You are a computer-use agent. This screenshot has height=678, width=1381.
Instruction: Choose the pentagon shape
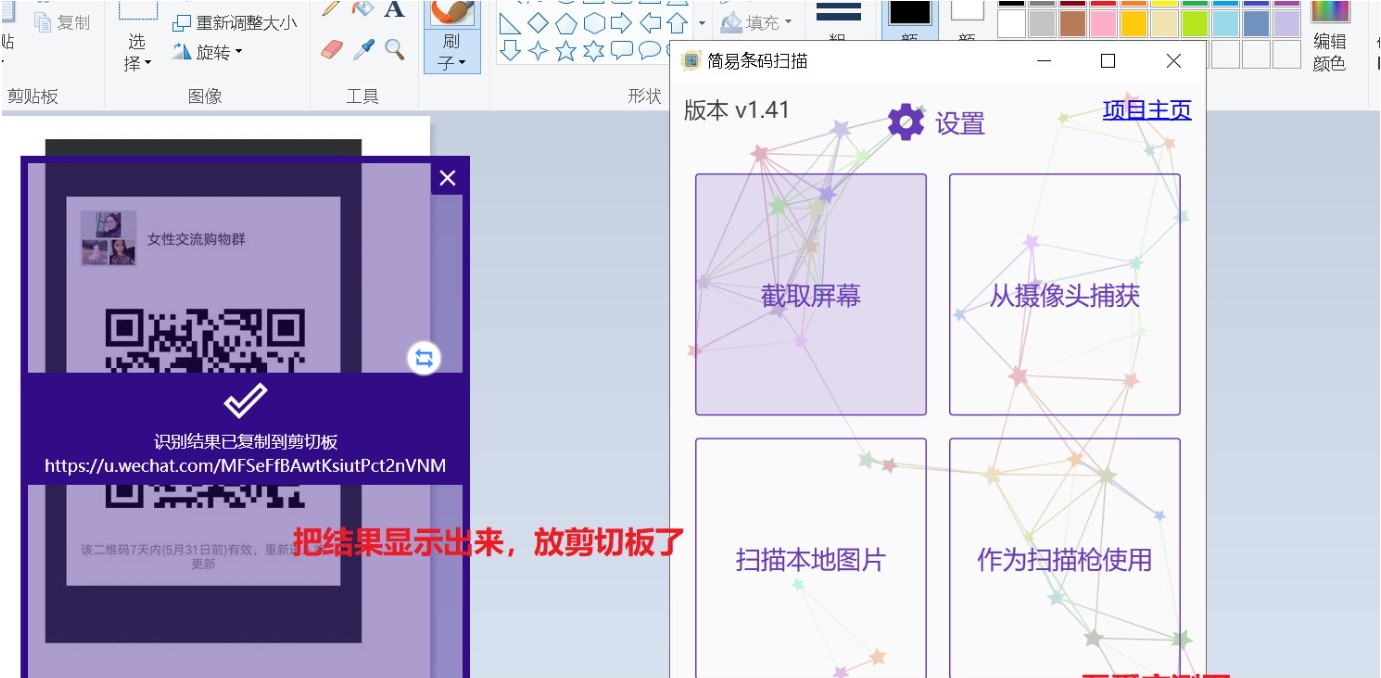tap(566, 23)
